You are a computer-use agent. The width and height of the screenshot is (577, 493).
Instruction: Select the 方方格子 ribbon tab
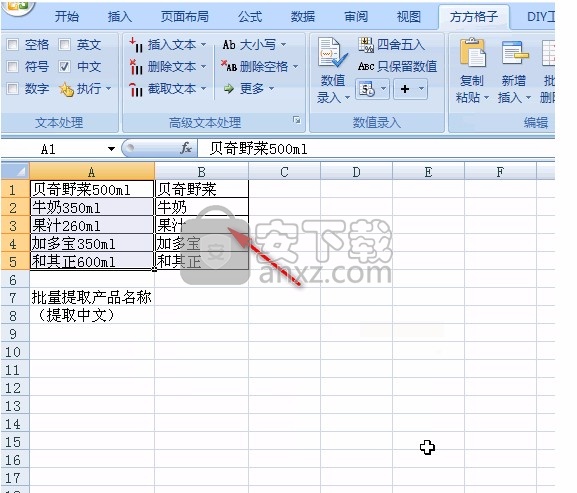[474, 17]
